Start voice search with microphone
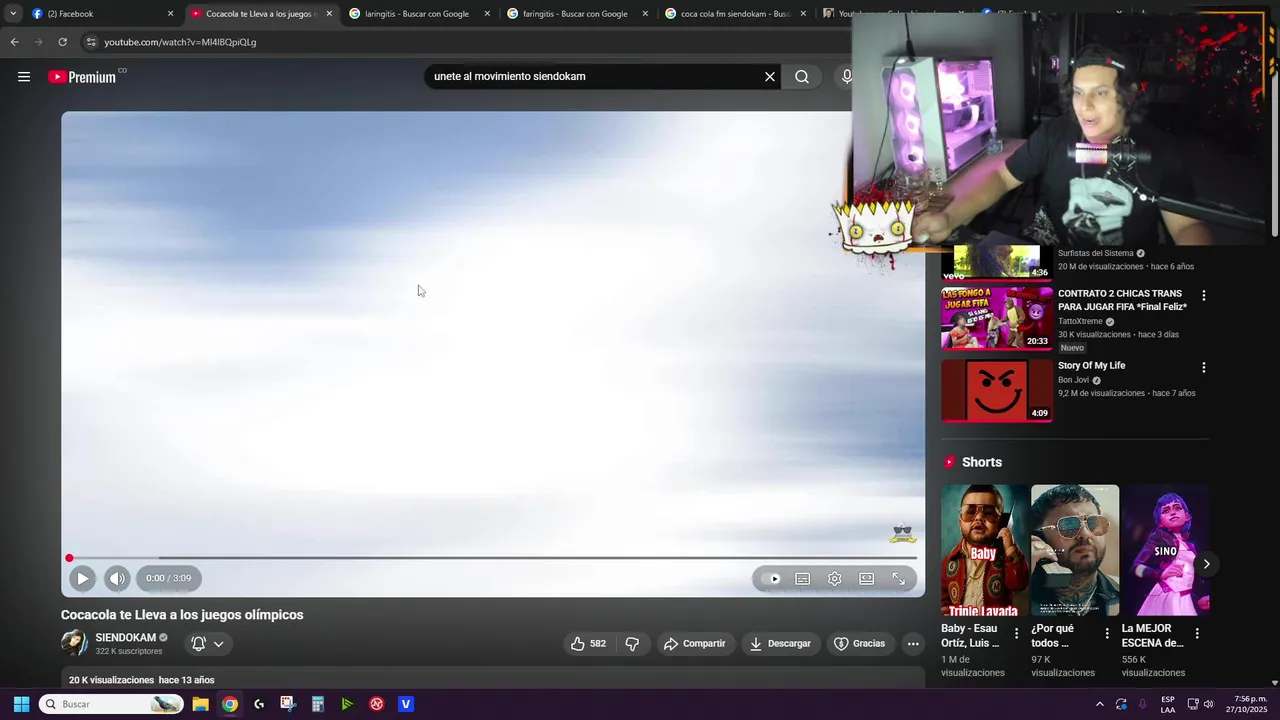 [847, 77]
